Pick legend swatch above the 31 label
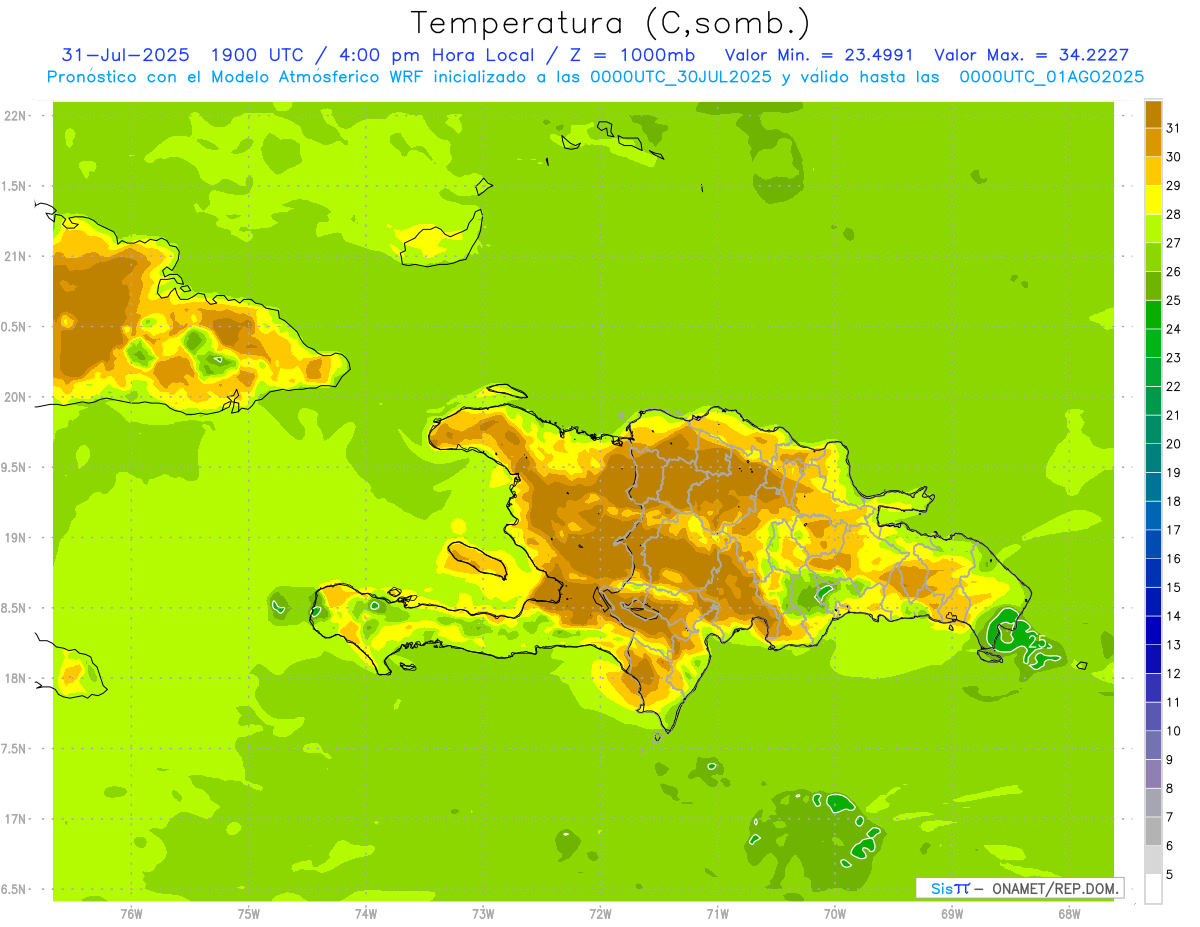Viewport: 1200px width, 927px height. click(x=1153, y=114)
